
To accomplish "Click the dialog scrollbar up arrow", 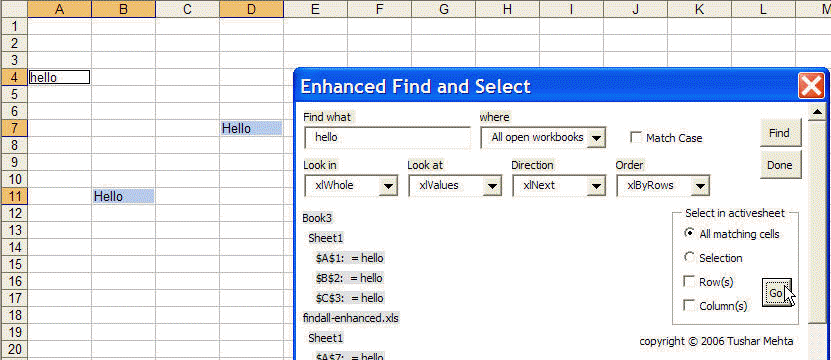I will [817, 112].
